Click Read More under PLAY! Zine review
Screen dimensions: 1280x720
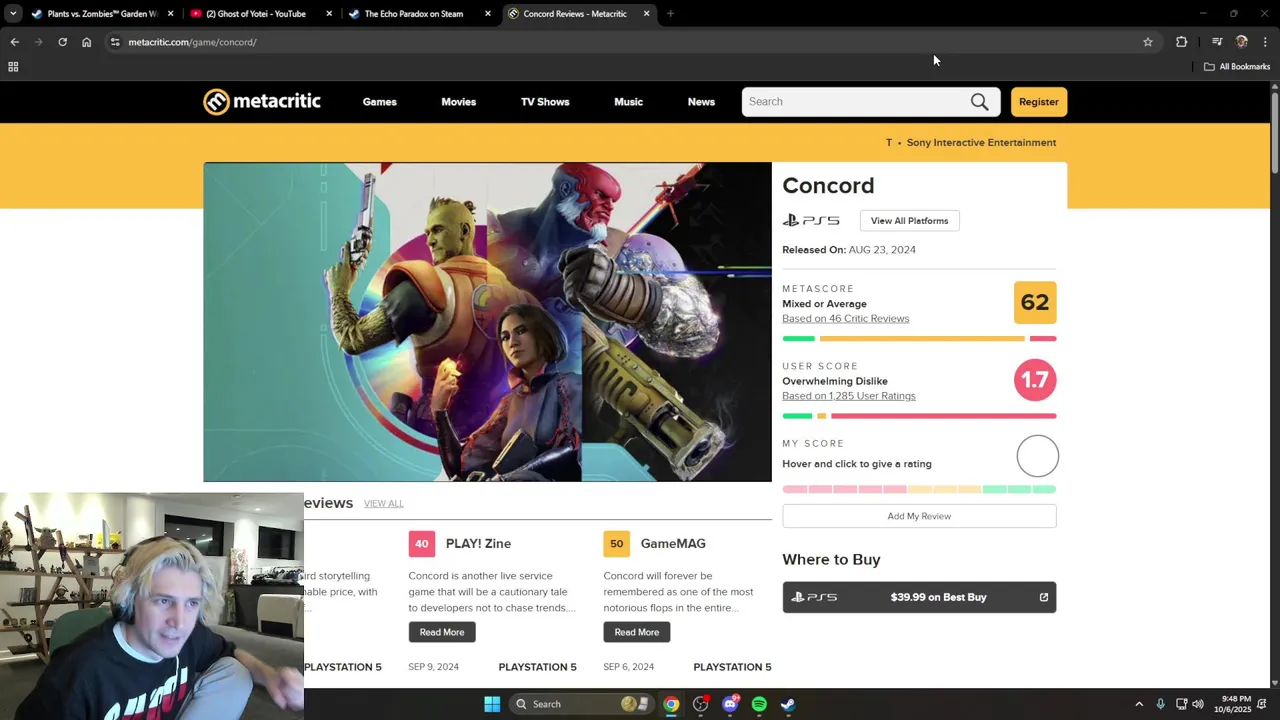click(x=442, y=632)
